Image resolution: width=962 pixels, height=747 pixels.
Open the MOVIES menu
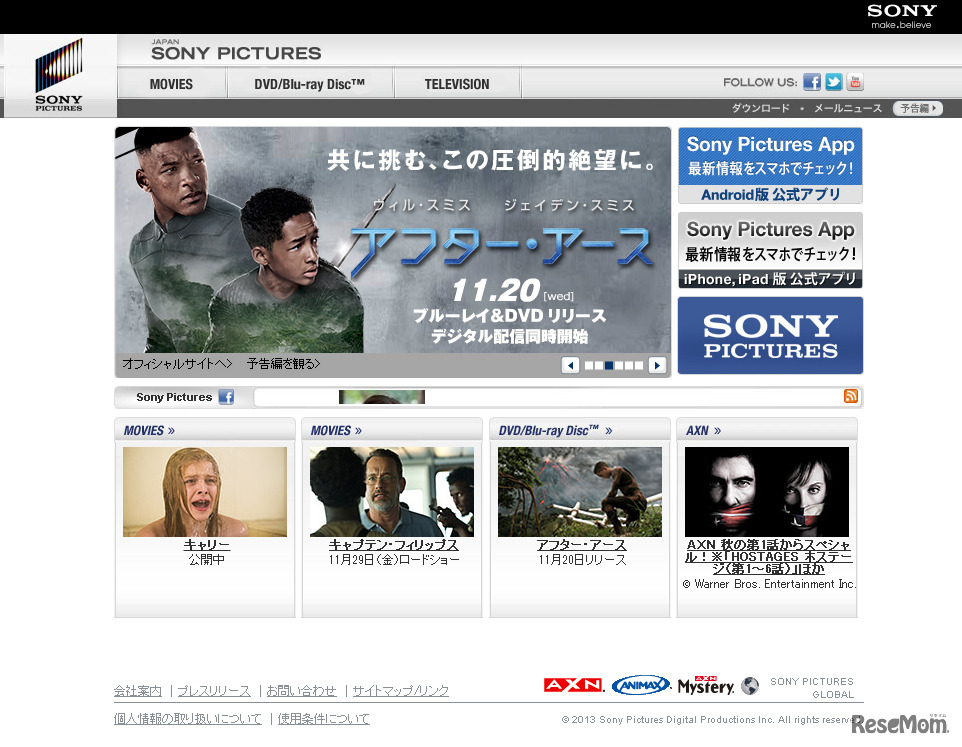point(171,84)
